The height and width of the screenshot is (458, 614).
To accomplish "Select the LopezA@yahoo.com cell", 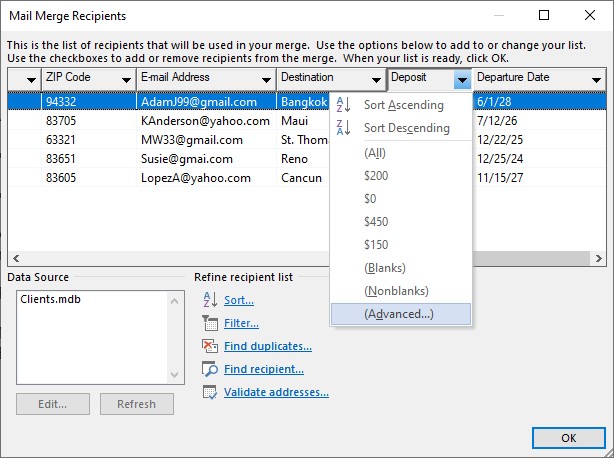I will 206,178.
